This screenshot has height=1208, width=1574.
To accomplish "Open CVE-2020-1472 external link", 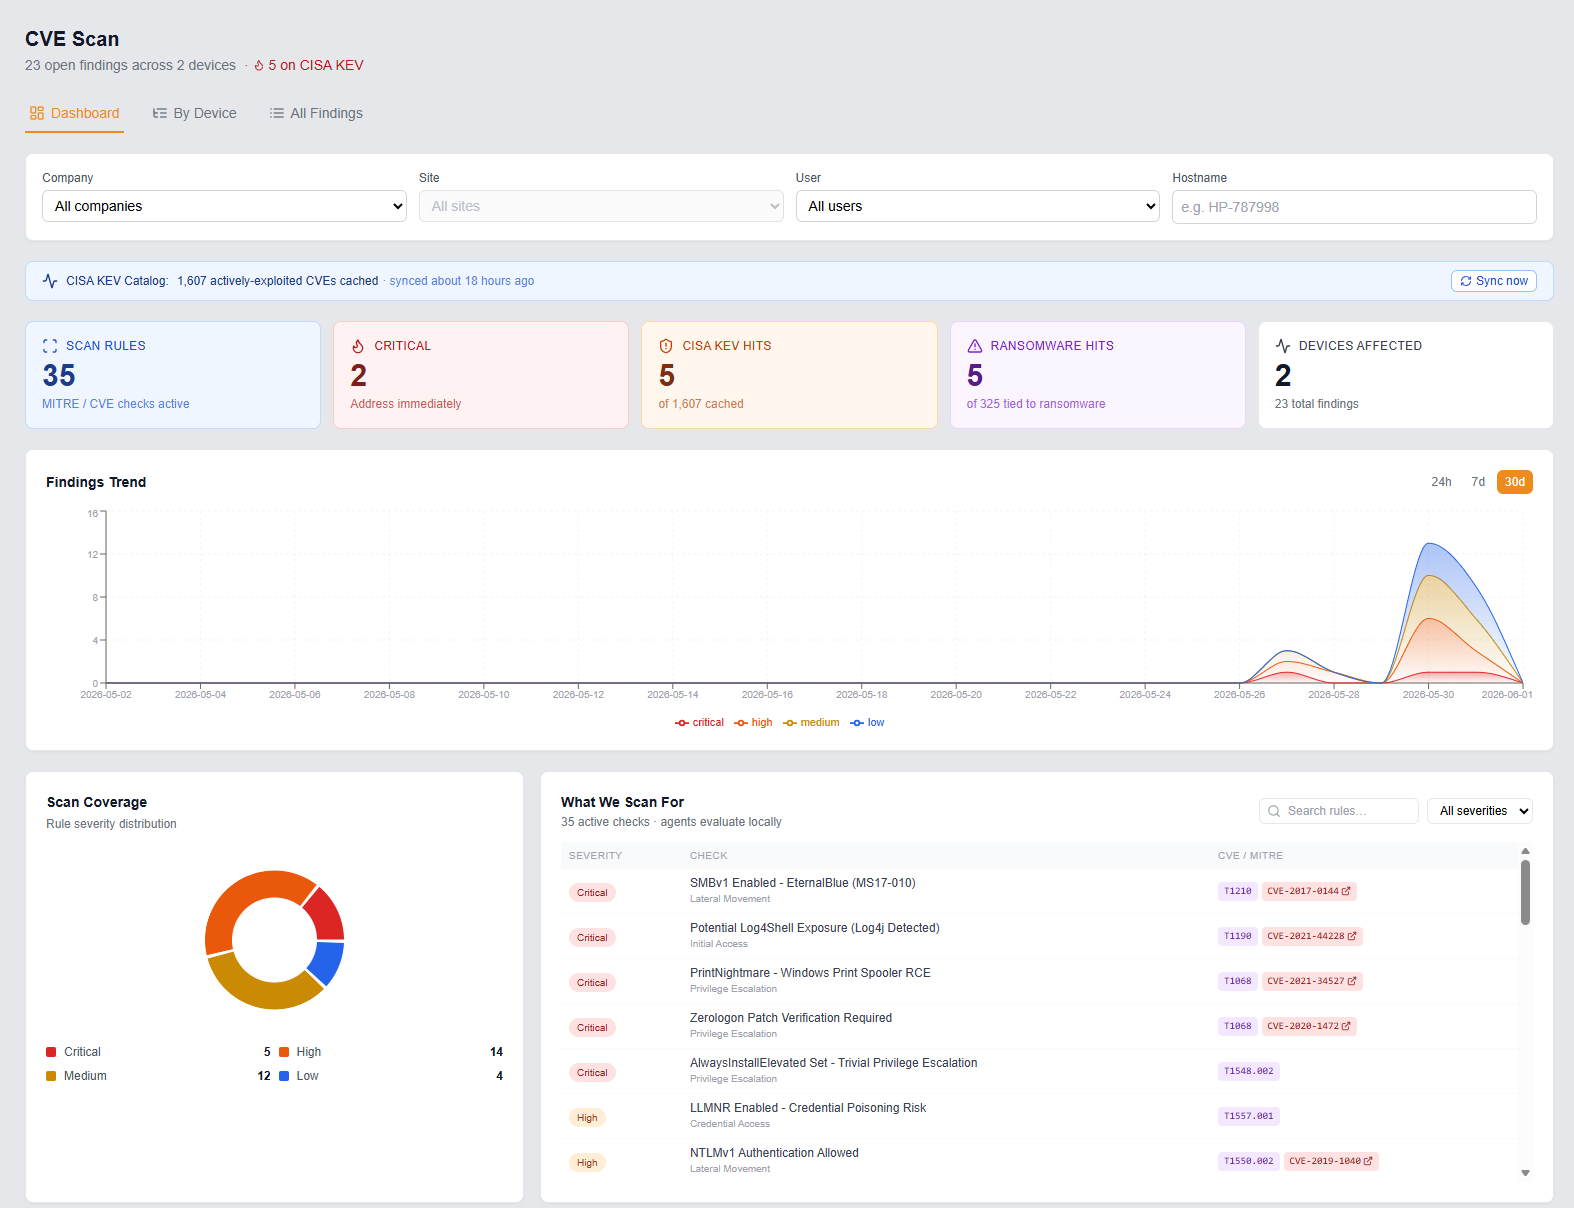I will coord(1309,1026).
